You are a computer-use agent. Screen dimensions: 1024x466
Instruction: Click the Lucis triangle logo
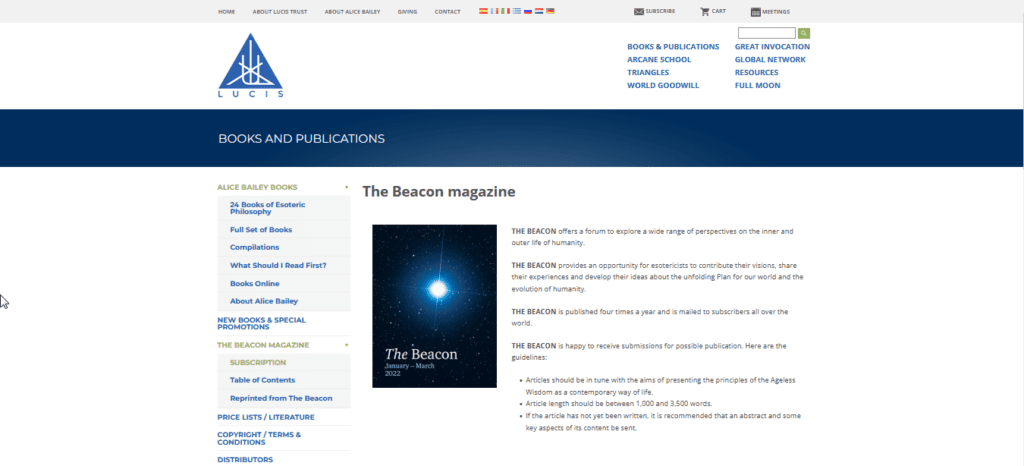[250, 65]
